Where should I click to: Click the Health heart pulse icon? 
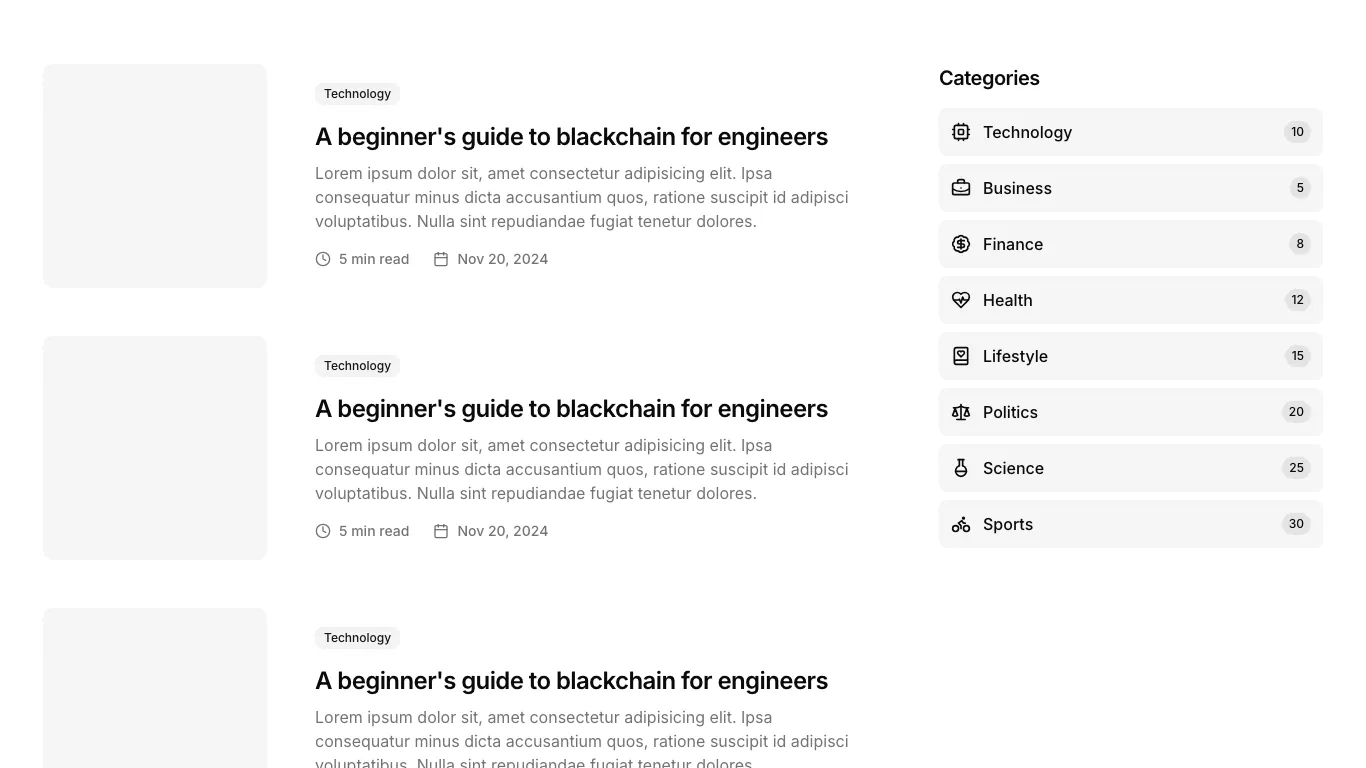coord(961,300)
